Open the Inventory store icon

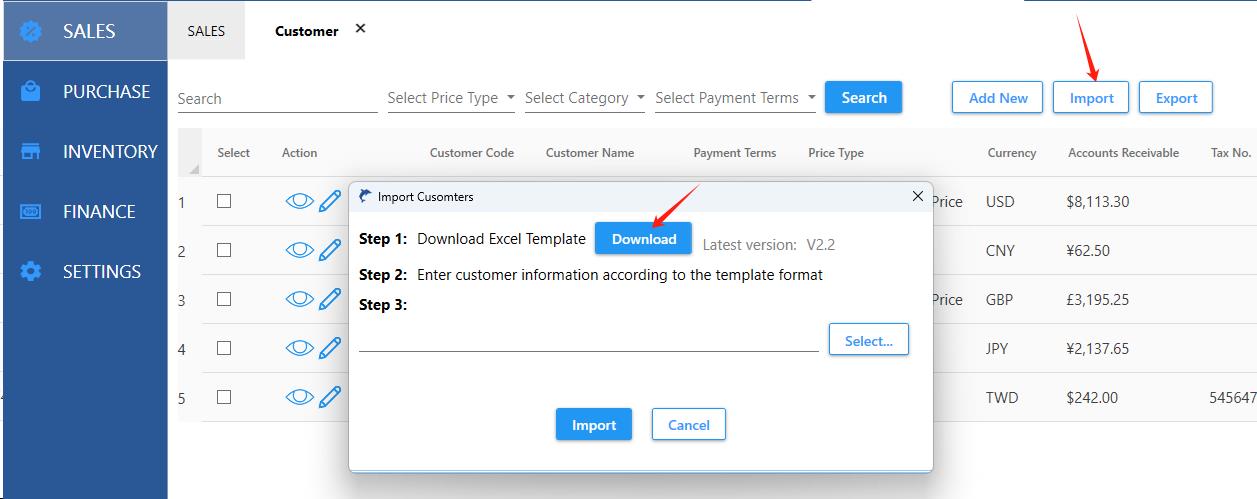point(31,151)
